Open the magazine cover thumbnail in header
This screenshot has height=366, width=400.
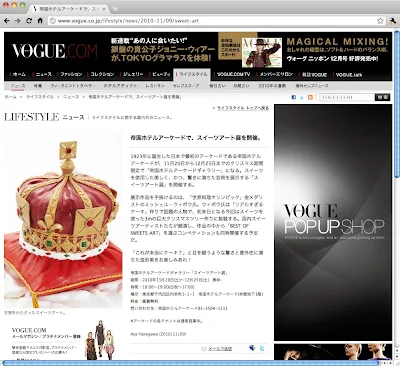coord(262,52)
